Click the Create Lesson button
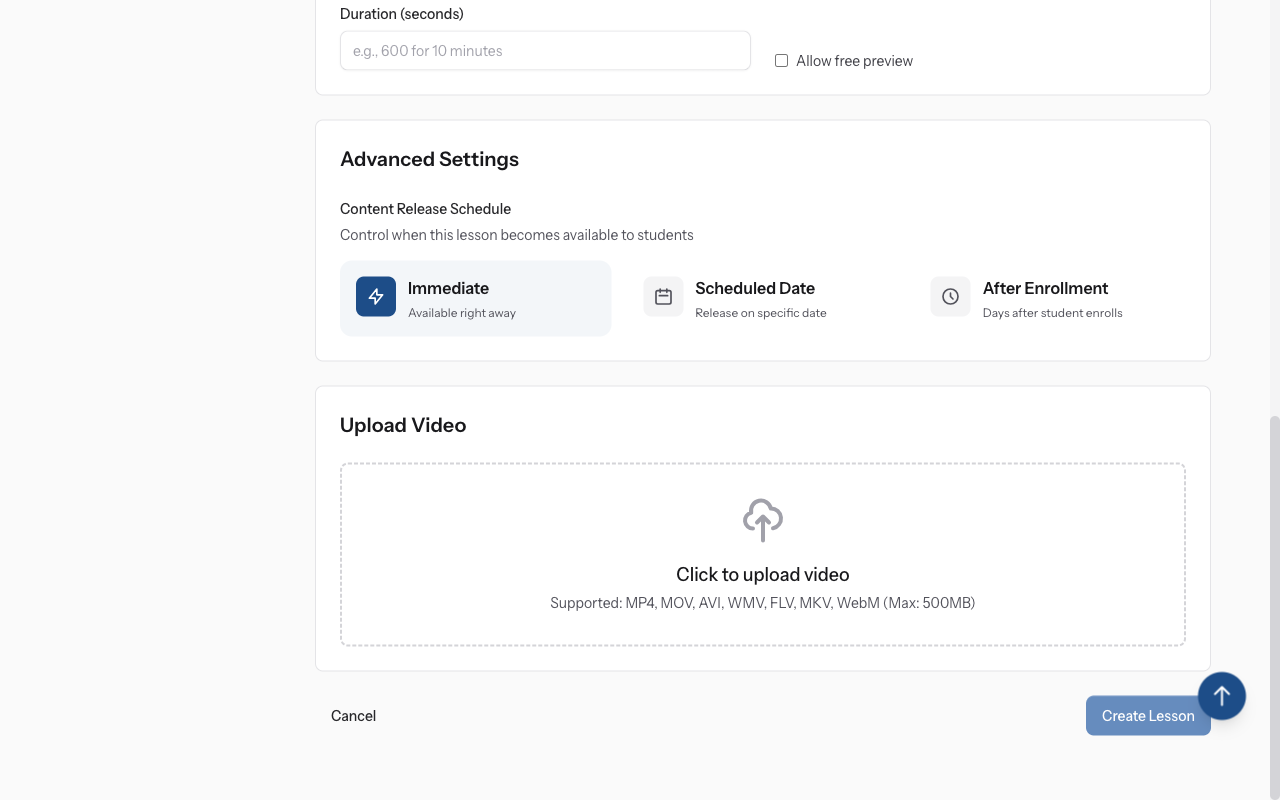 tap(1148, 715)
